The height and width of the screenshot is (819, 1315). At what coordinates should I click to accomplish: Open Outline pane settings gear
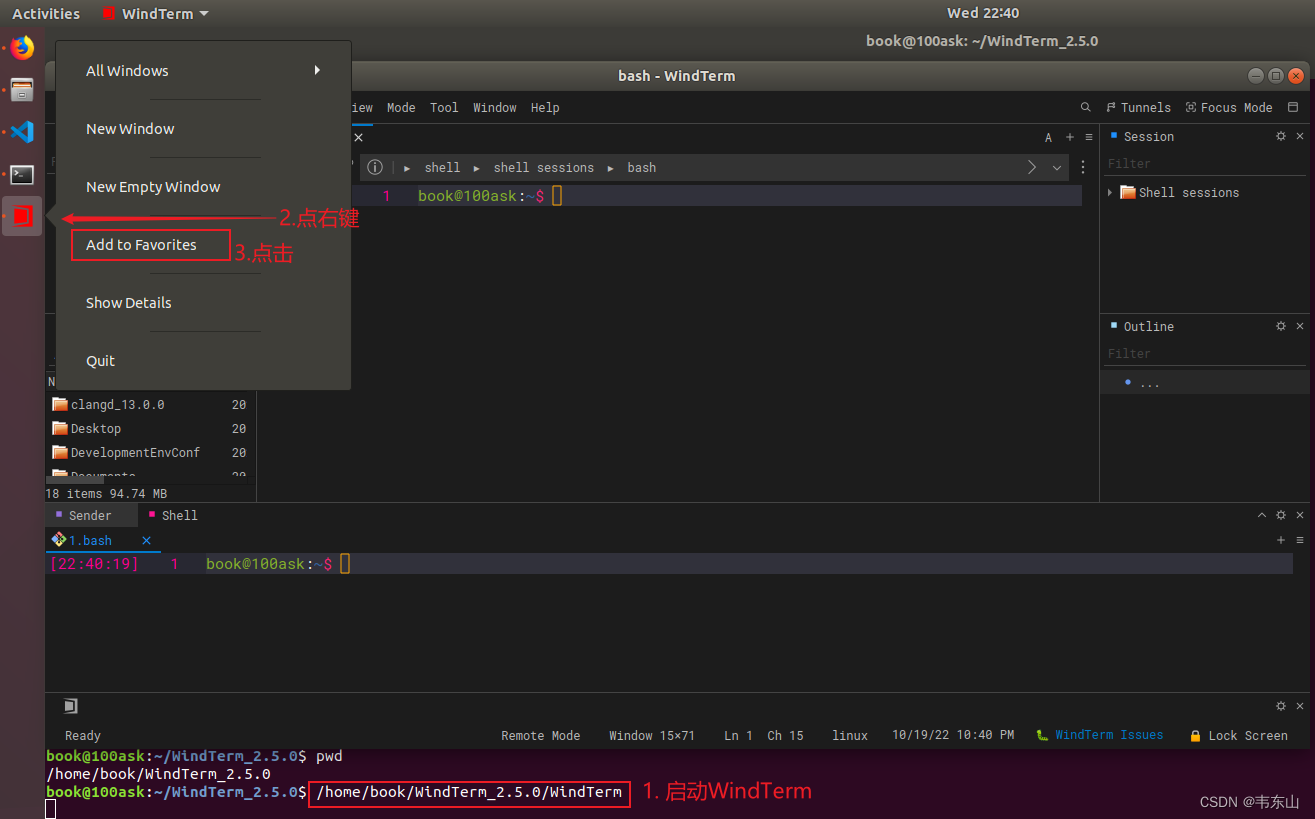tap(1281, 326)
